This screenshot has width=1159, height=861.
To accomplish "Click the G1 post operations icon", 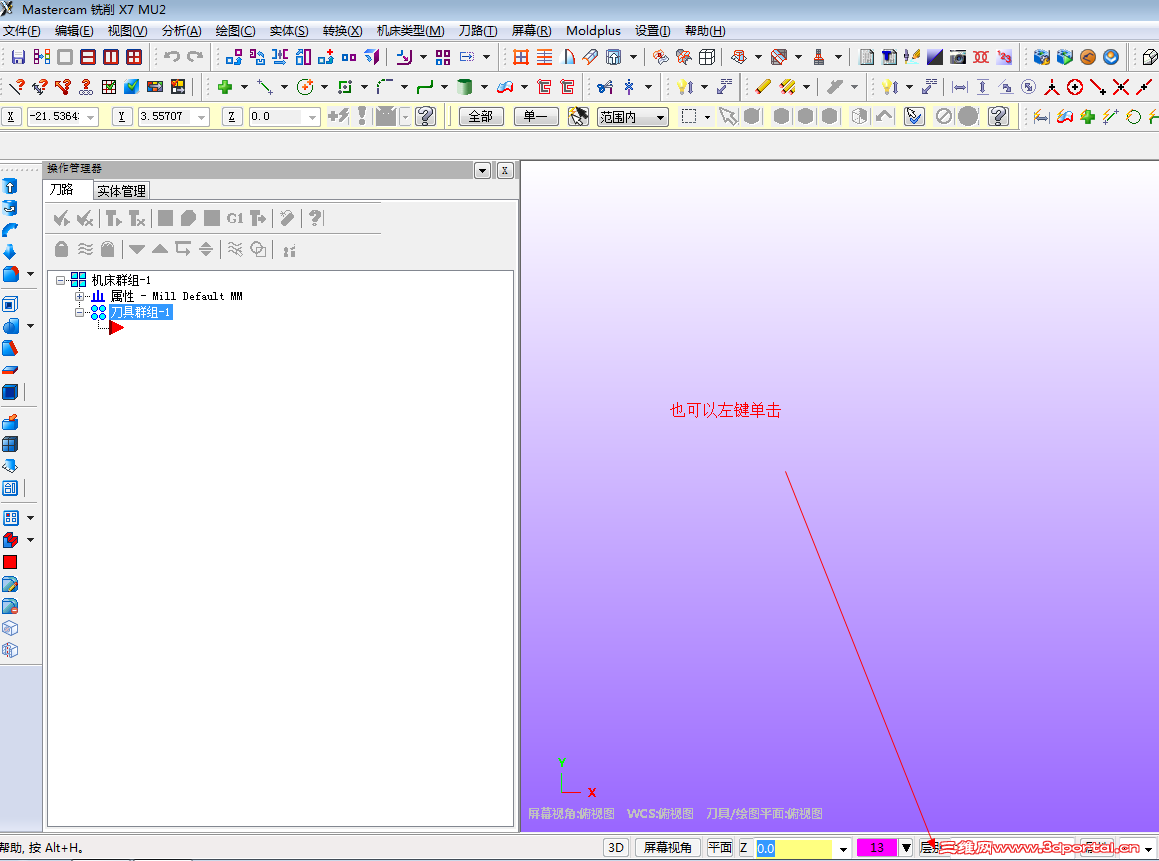I will [235, 218].
